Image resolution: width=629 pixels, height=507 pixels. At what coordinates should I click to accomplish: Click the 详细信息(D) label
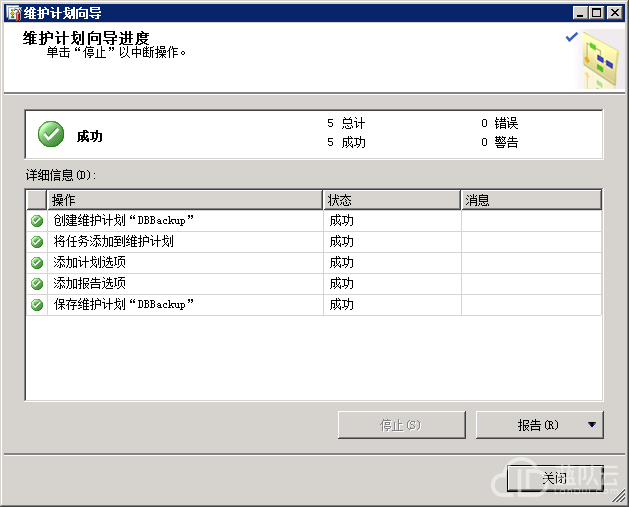click(x=61, y=175)
